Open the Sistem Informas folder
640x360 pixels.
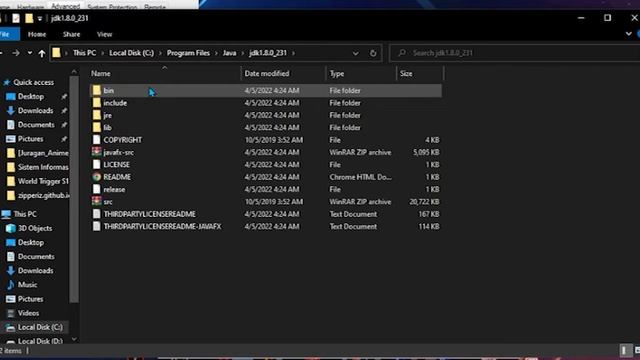pos(43,167)
